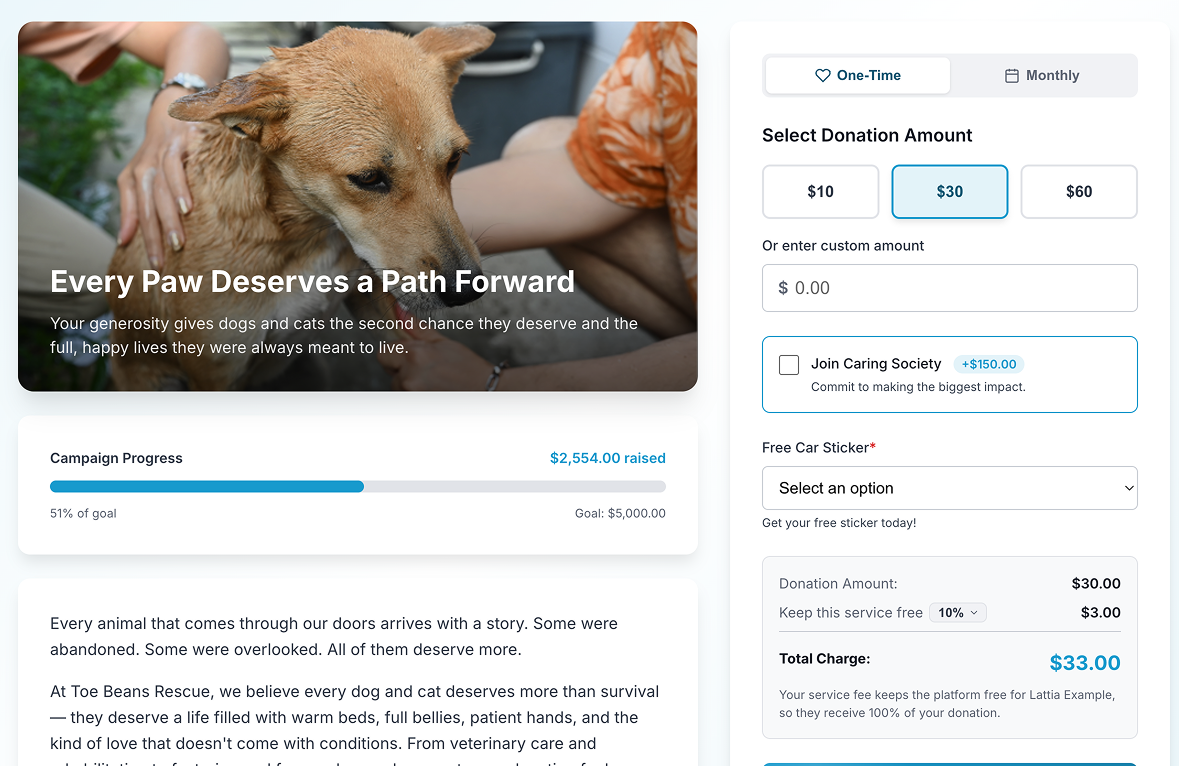The image size is (1179, 766).
Task: Click the Campaign Progress bar
Action: tap(357, 486)
